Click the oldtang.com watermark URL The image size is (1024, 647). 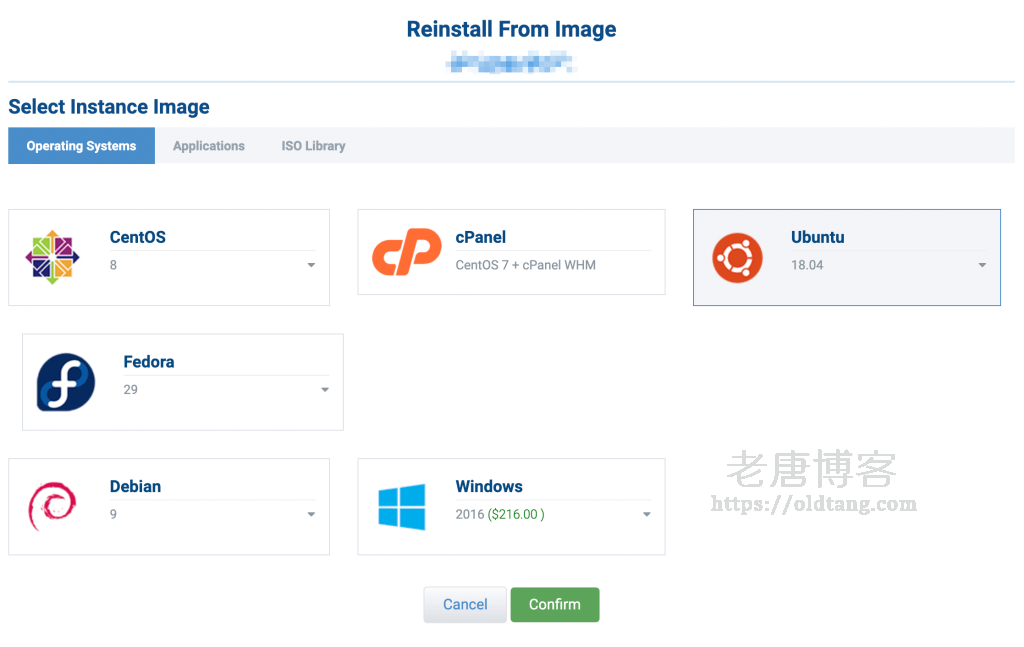(813, 504)
